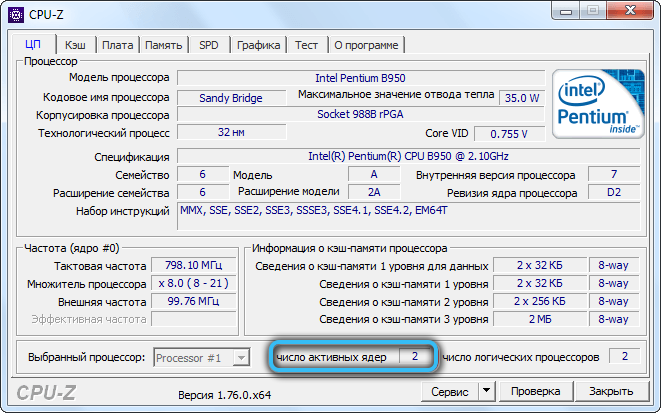Minimize the CPU-Z window

click(x=566, y=12)
